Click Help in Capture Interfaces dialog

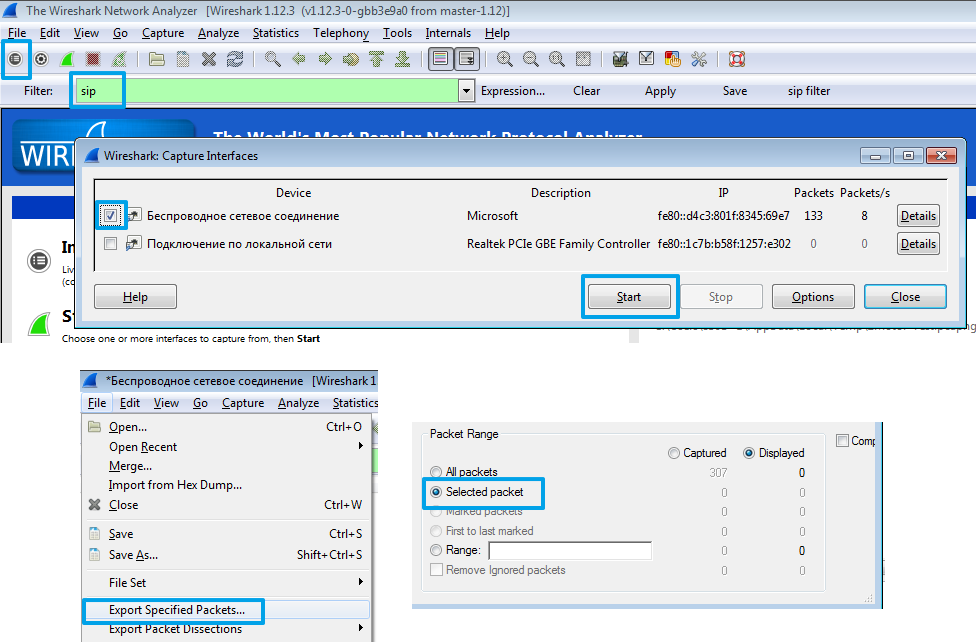(x=135, y=297)
